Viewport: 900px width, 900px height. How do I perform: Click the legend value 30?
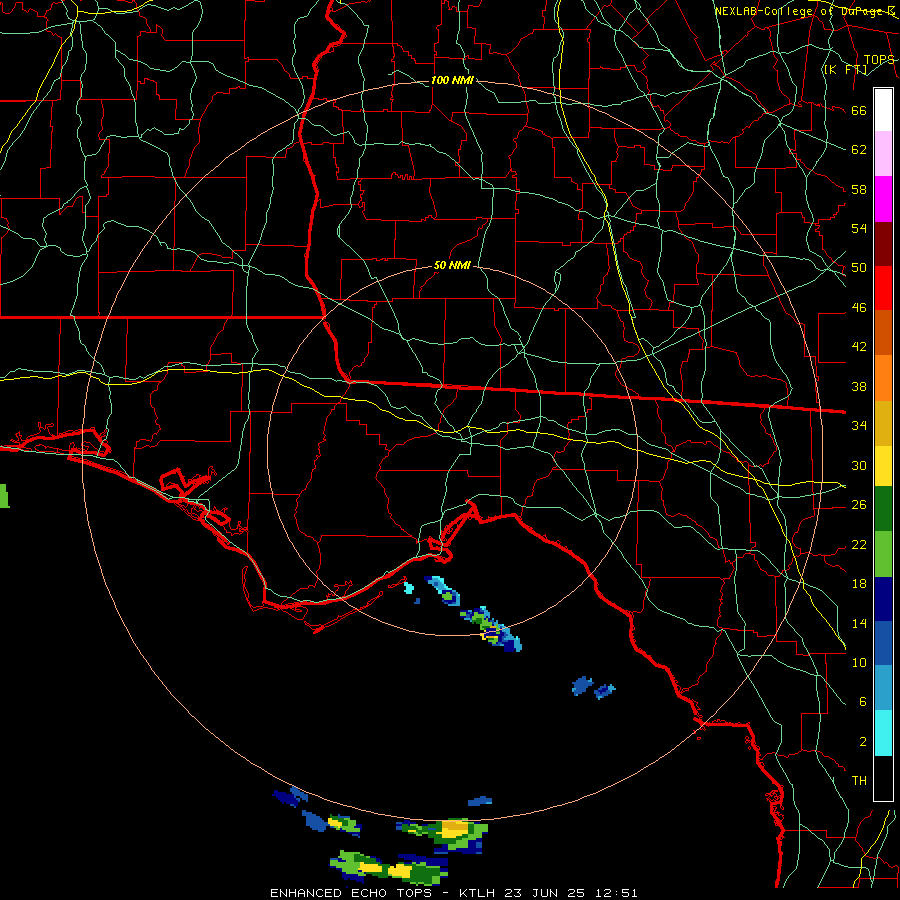pos(859,465)
